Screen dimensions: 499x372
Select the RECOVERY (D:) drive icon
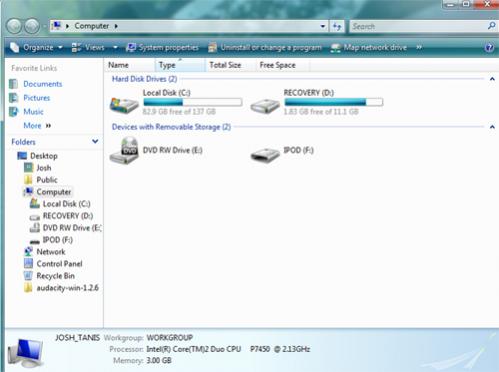(x=265, y=106)
